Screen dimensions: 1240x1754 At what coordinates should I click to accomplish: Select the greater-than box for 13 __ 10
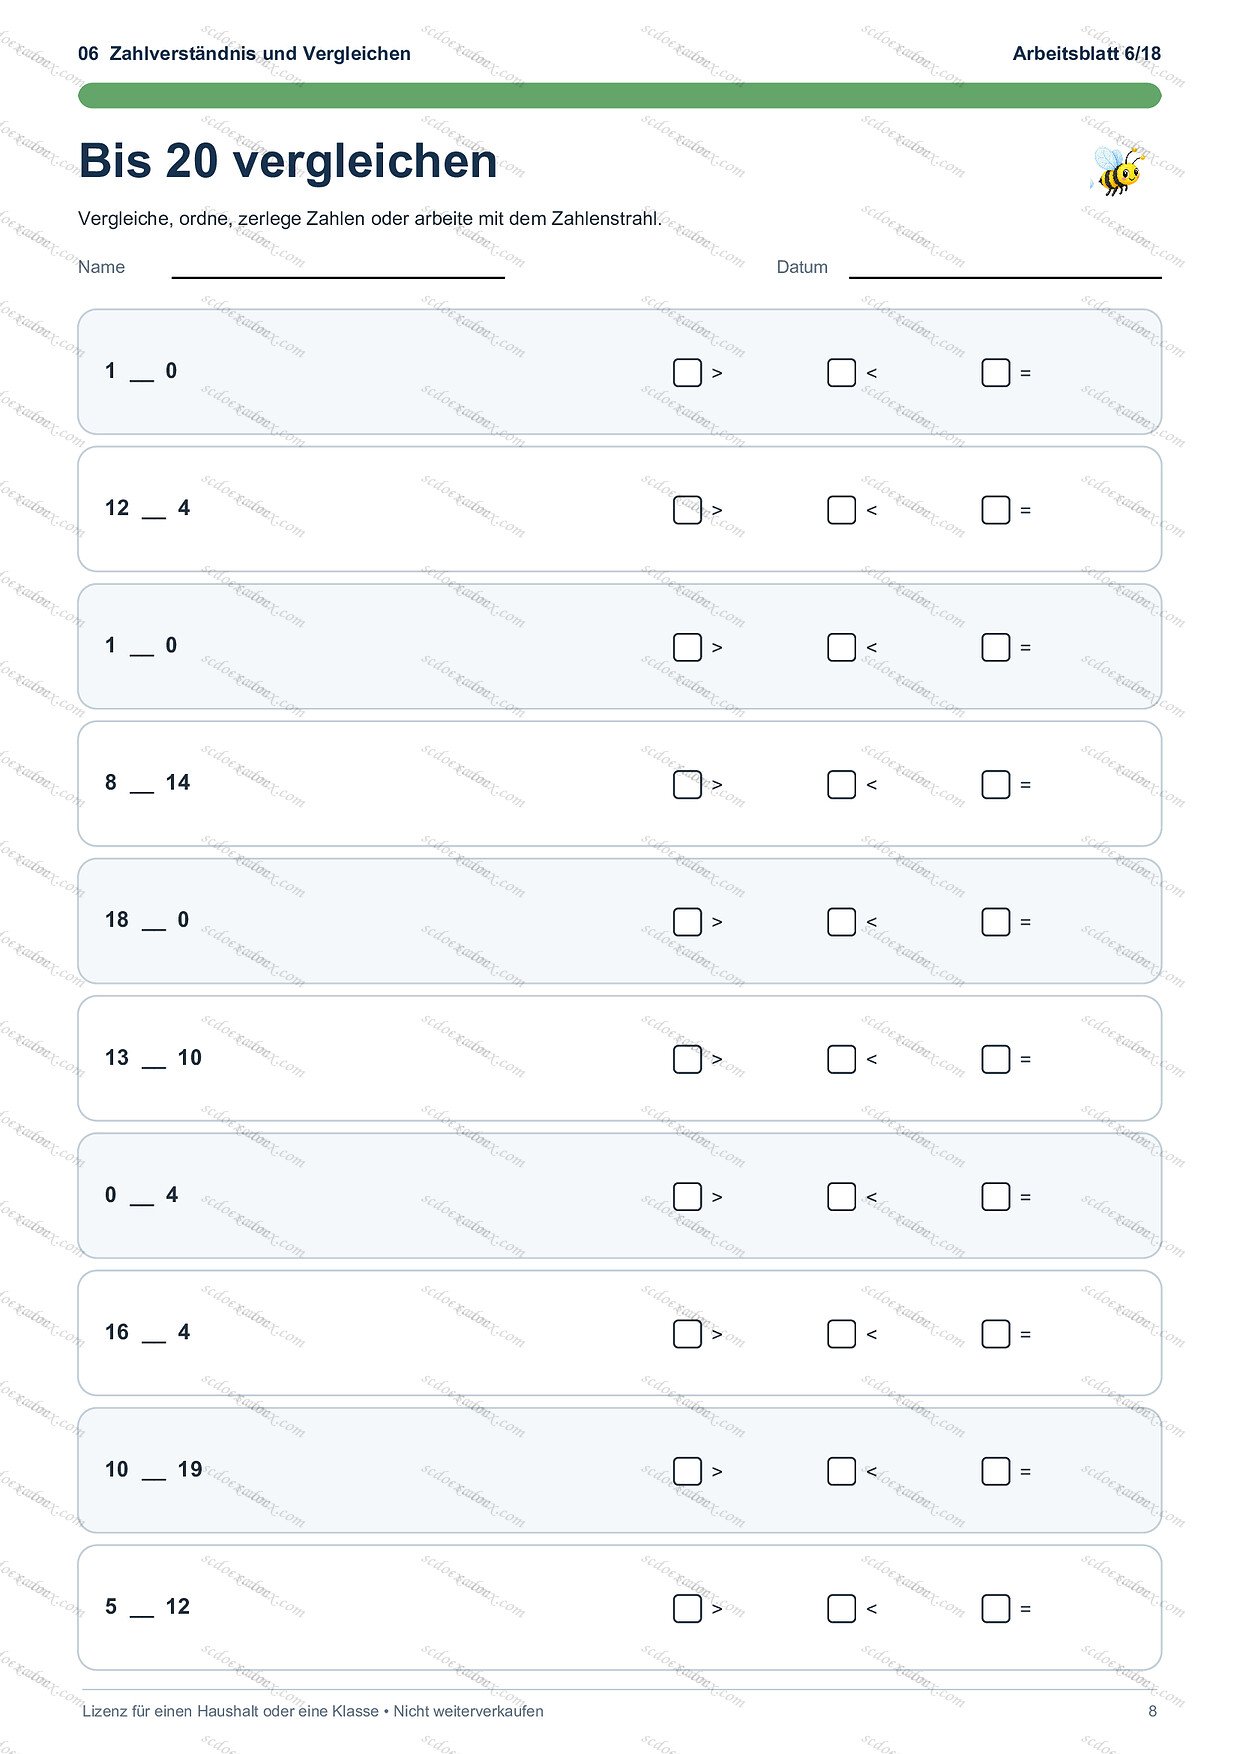(687, 1059)
